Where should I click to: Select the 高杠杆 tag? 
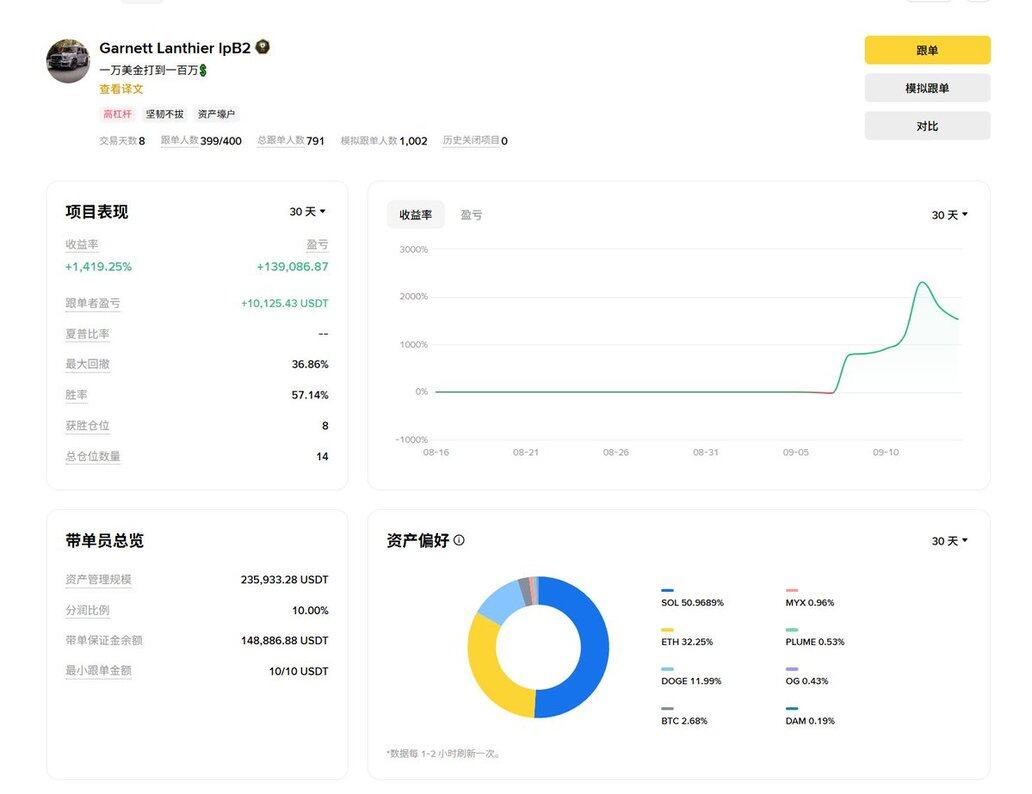coord(117,114)
